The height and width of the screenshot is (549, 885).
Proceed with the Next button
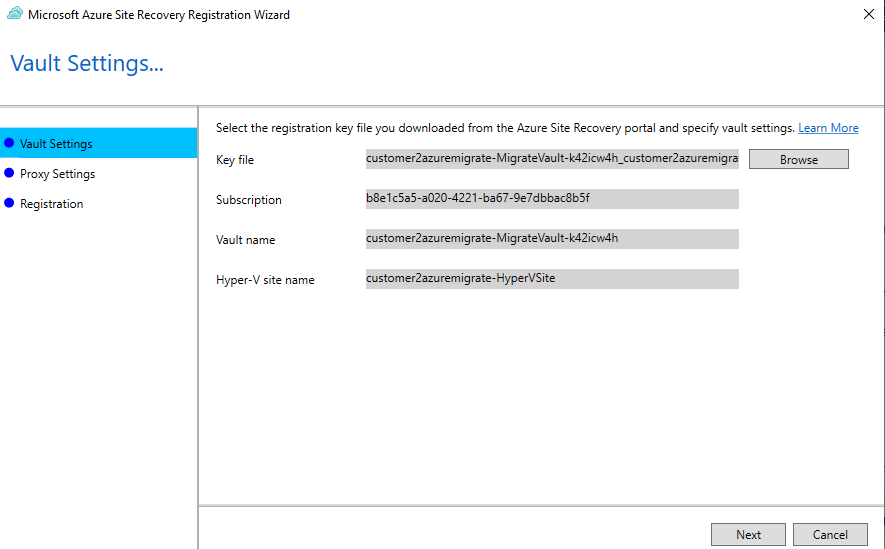click(x=748, y=534)
